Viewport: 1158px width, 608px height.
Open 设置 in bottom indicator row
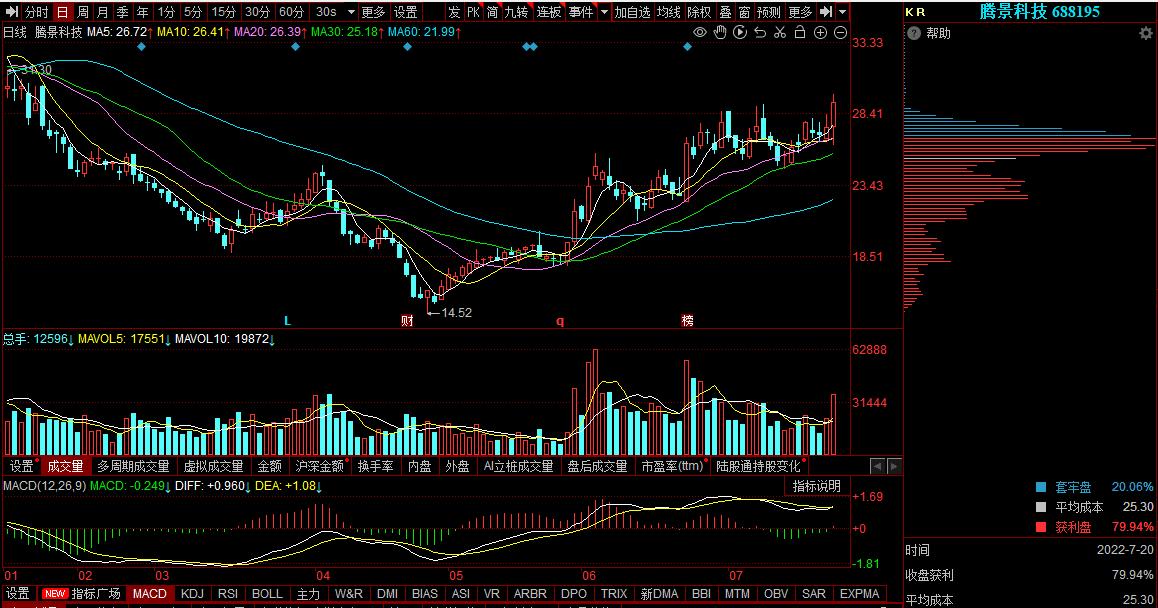click(x=18, y=593)
